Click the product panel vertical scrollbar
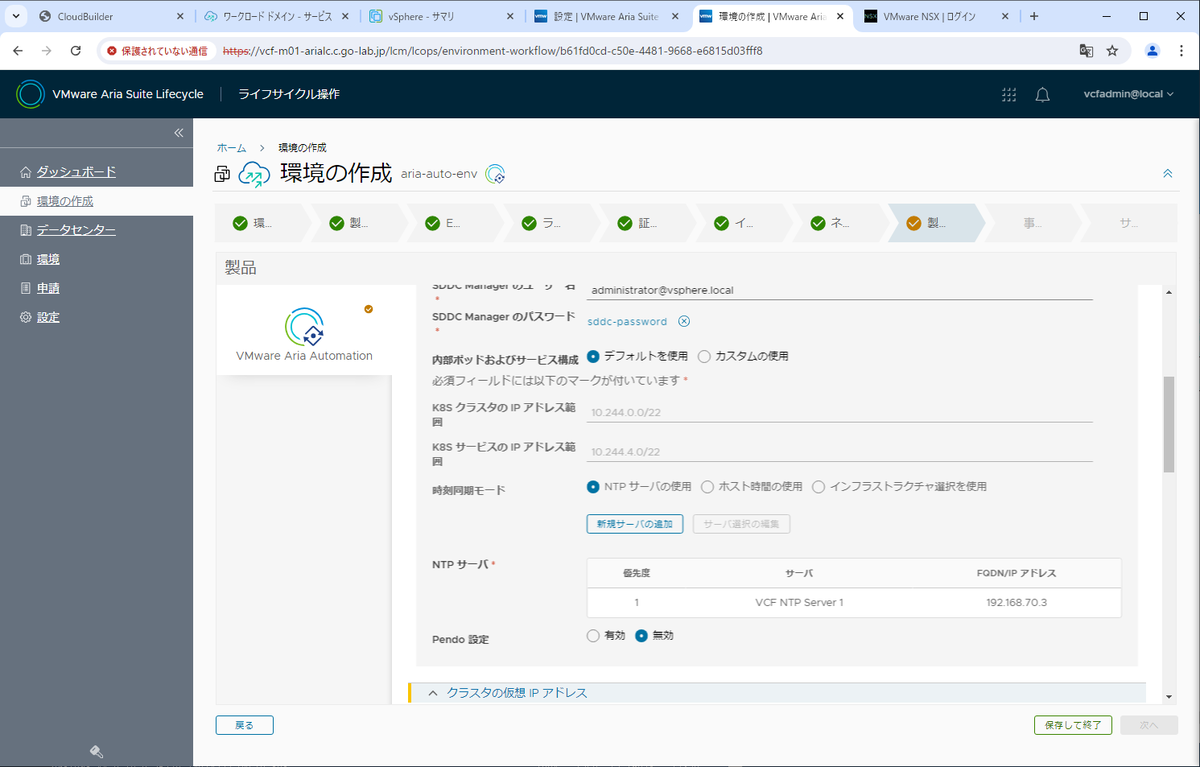Viewport: 1200px width, 767px height. pos(1169,425)
